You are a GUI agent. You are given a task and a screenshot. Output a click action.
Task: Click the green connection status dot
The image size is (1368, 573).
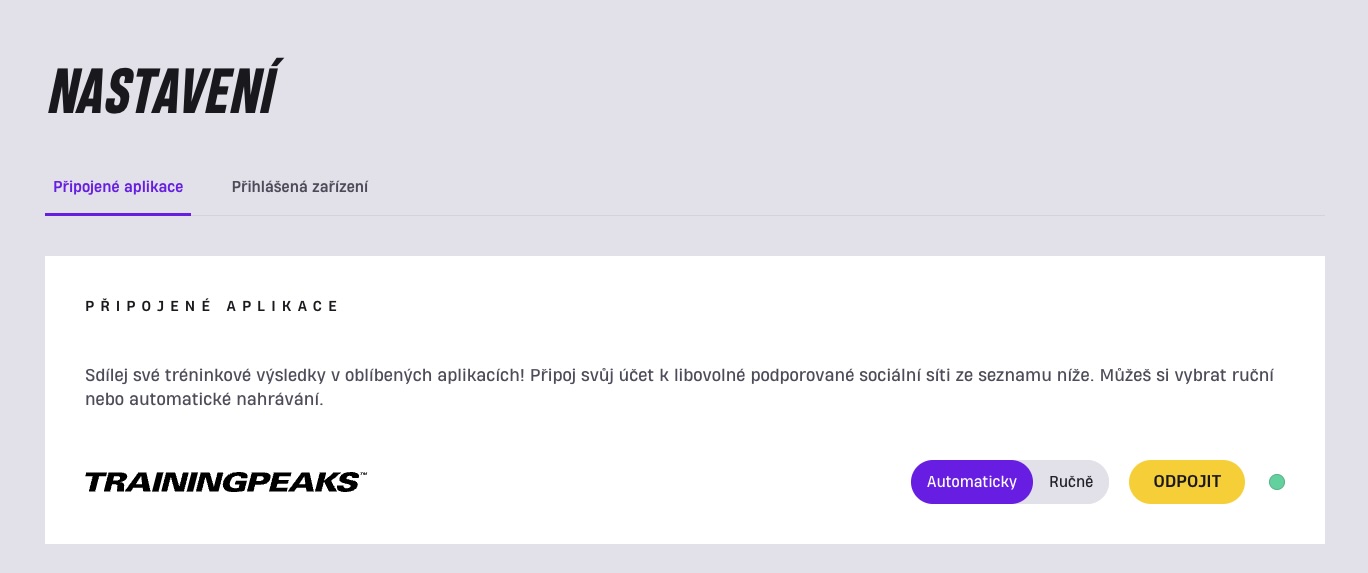(1277, 482)
